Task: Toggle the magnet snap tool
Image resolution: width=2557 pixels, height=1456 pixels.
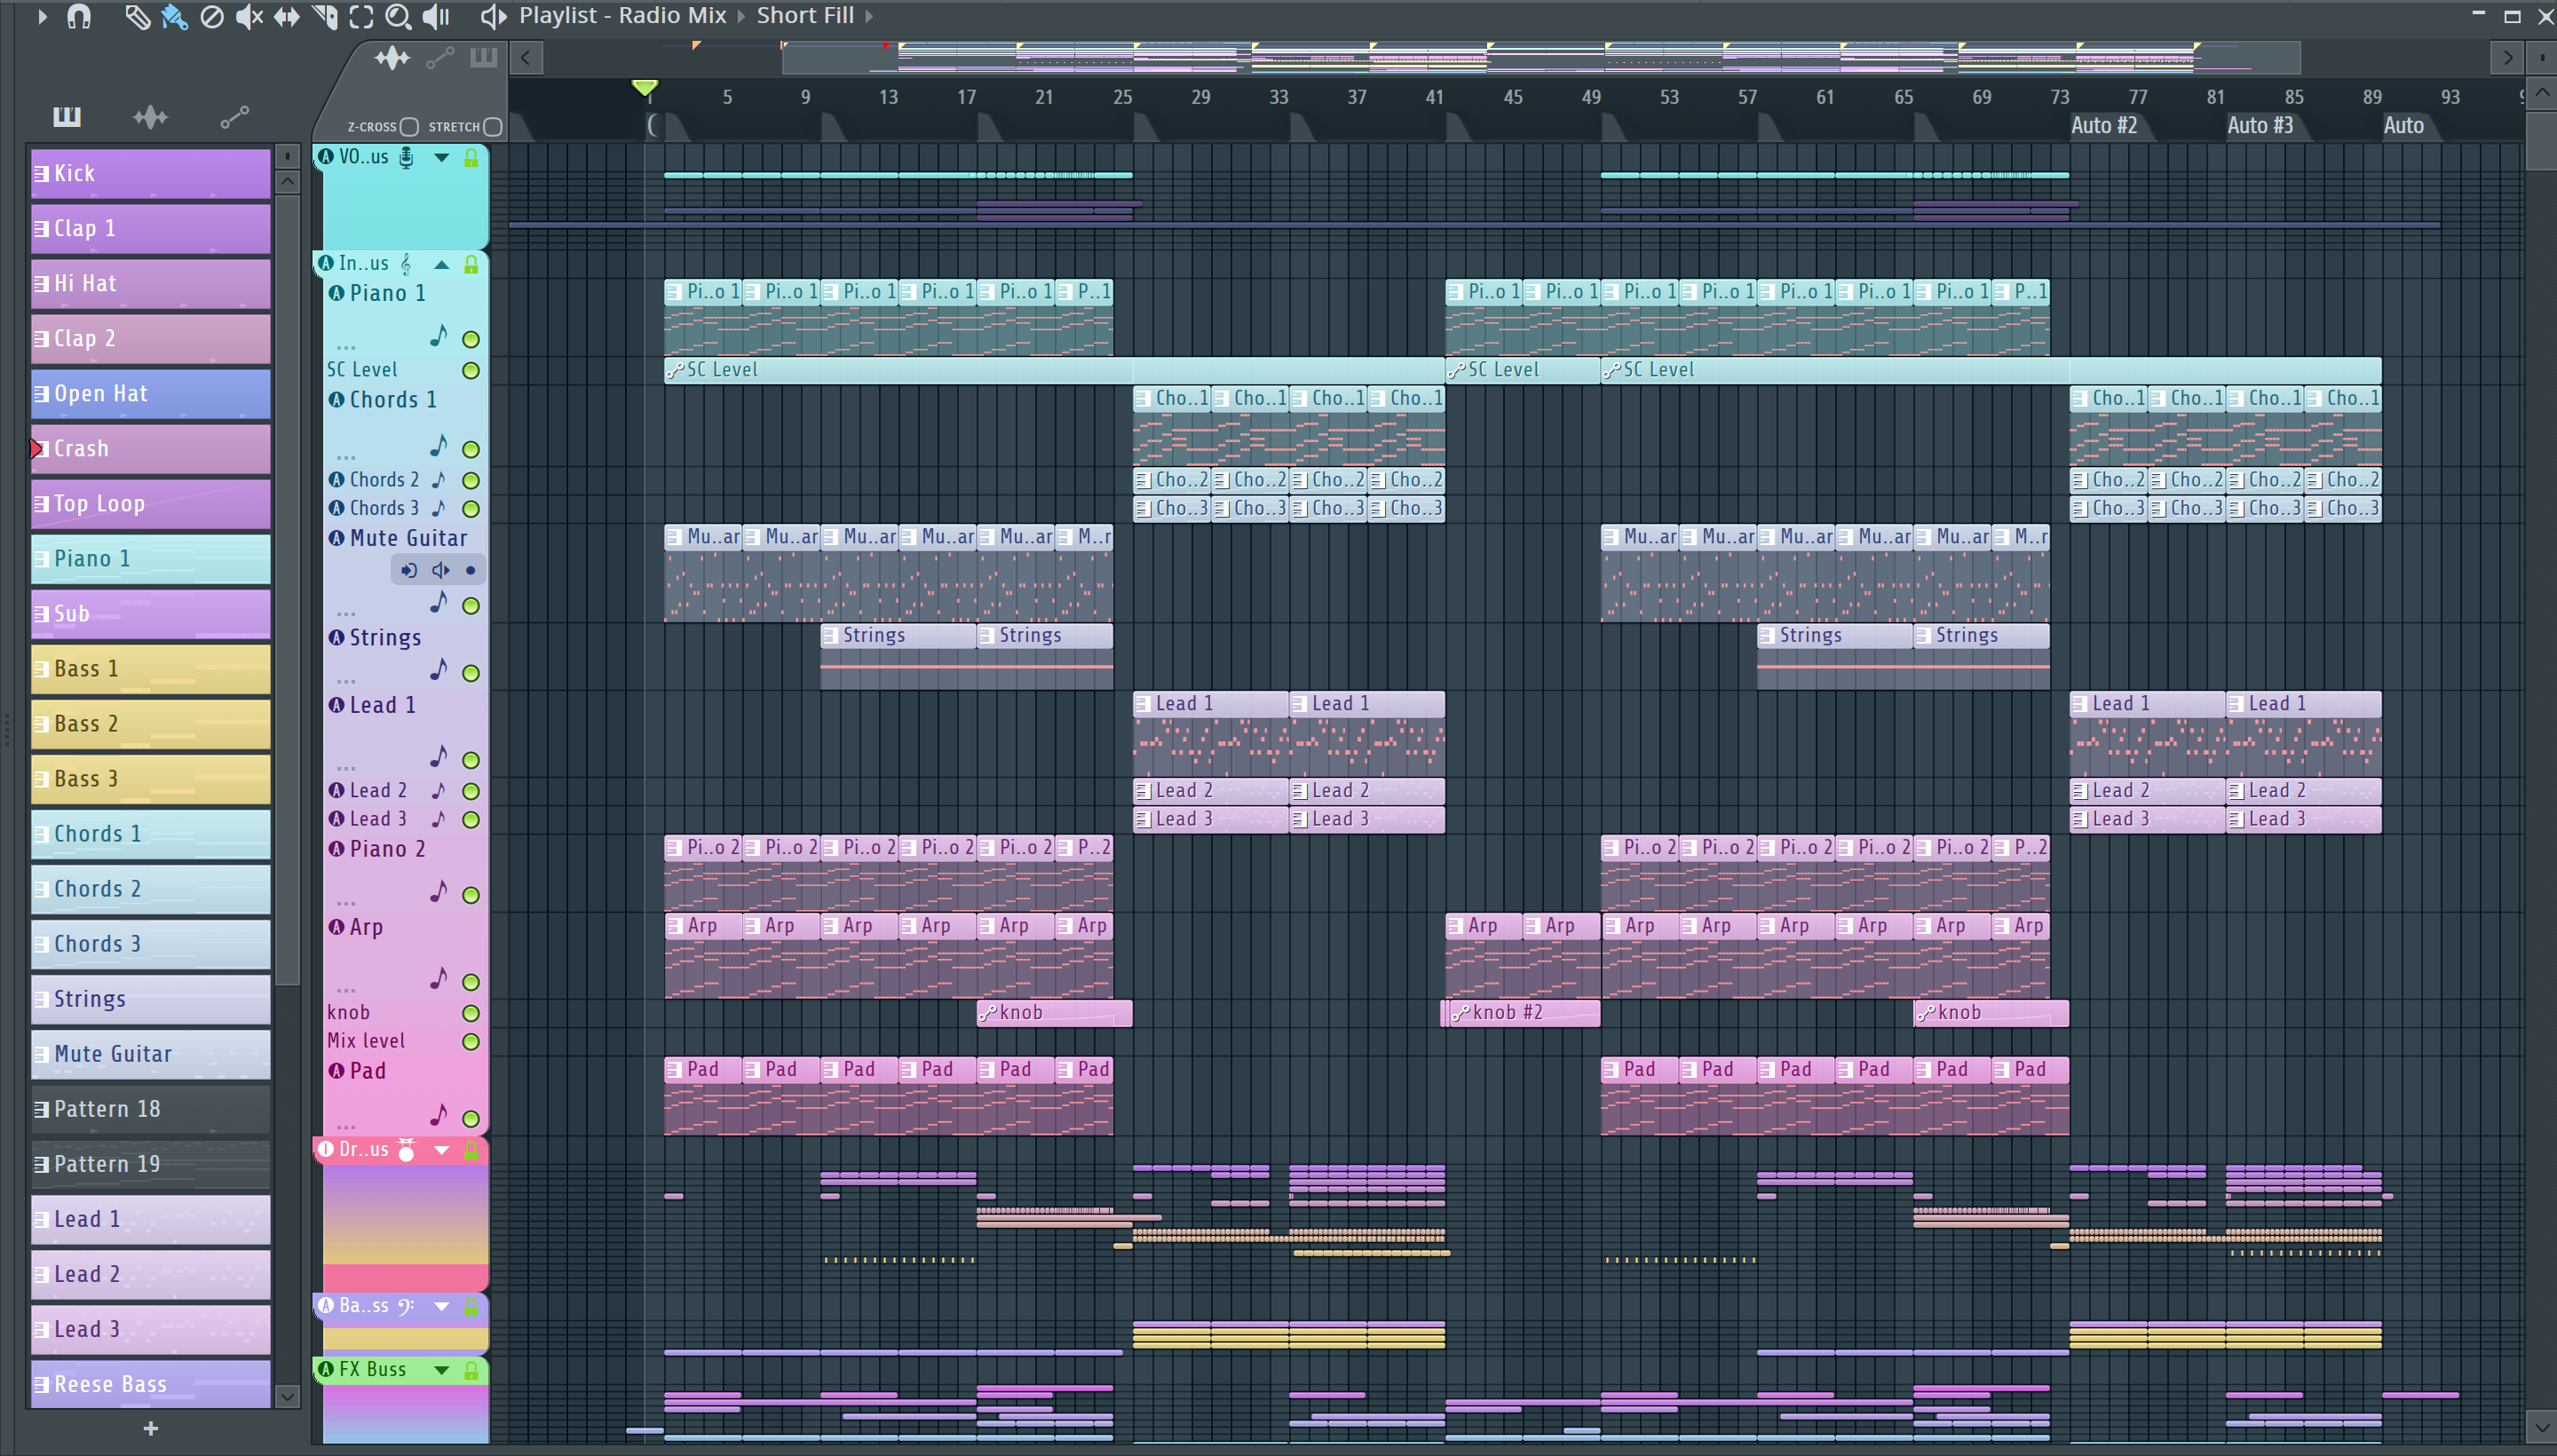Action: [79, 16]
